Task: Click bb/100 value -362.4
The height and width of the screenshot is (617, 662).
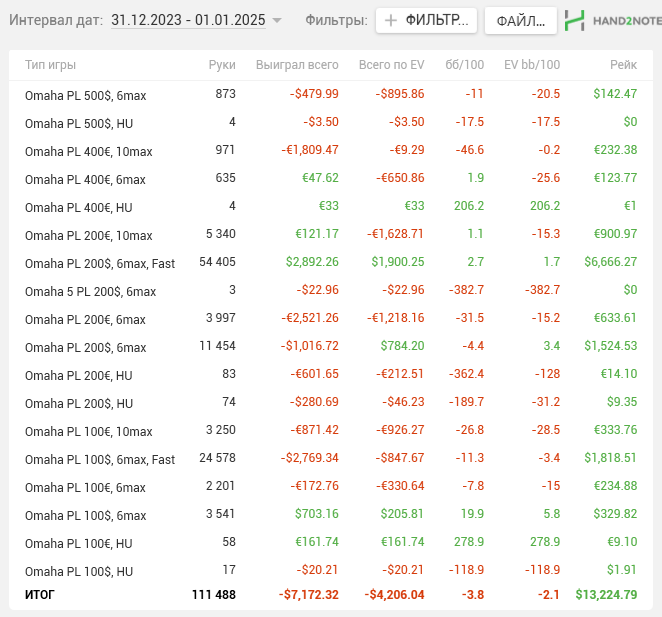Action: pyautogui.click(x=466, y=374)
